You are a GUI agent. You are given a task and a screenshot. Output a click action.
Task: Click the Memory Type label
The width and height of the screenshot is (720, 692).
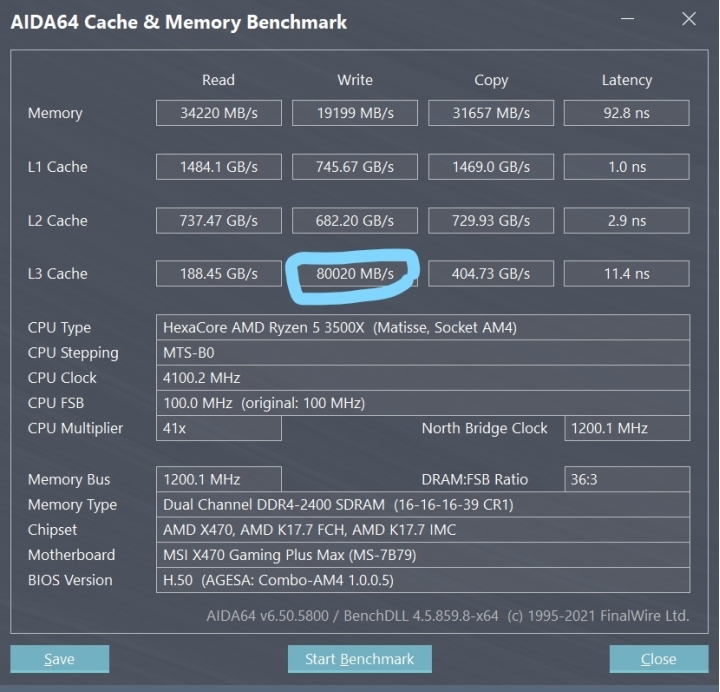(x=73, y=506)
